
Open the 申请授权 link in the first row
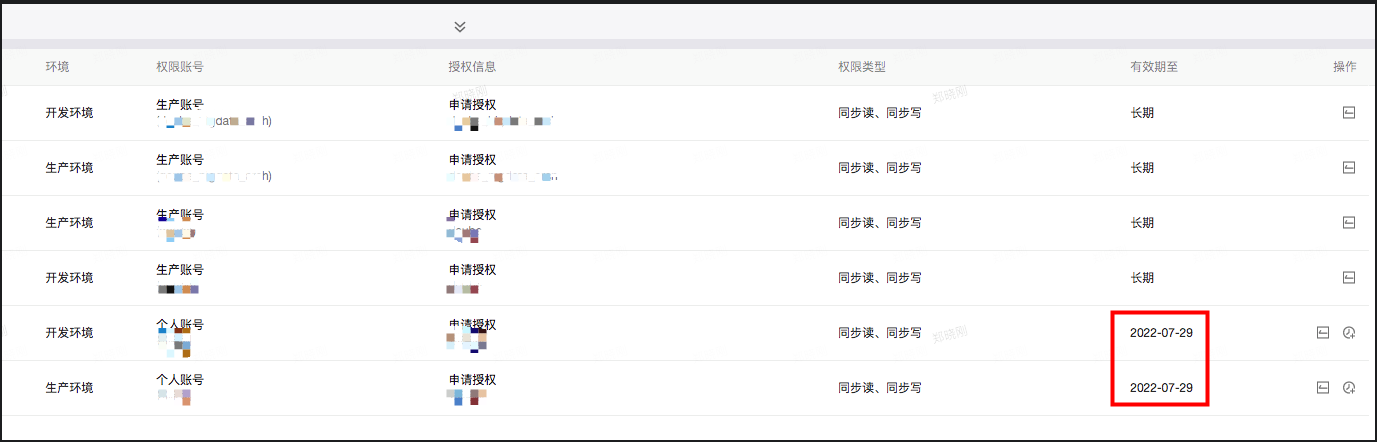[472, 104]
